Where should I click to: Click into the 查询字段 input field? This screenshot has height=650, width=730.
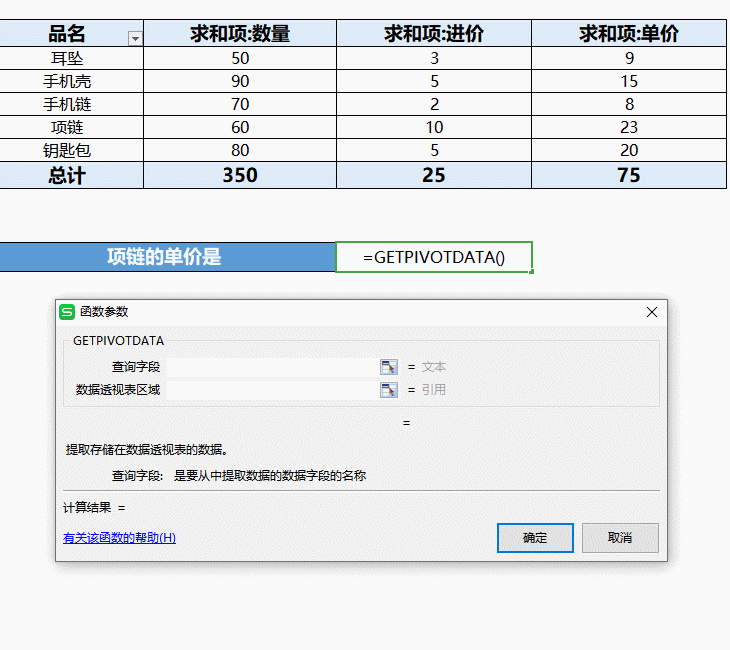(x=272, y=367)
